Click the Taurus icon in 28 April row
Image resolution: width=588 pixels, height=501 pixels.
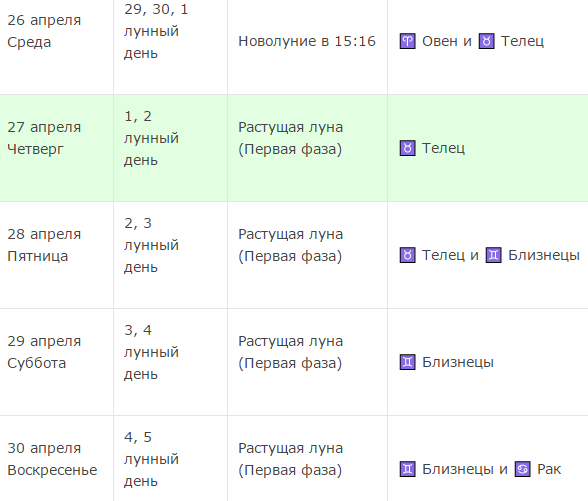(x=407, y=255)
